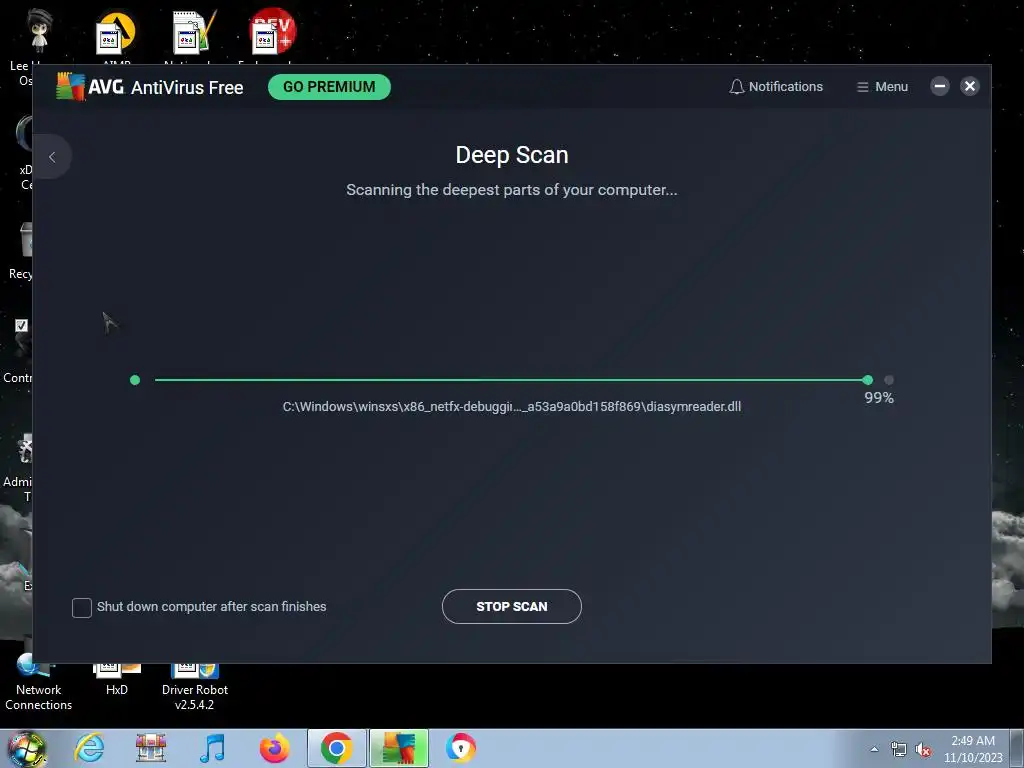Click the Deep Scan progress bar
This screenshot has width=1024, height=768.
[x=511, y=379]
